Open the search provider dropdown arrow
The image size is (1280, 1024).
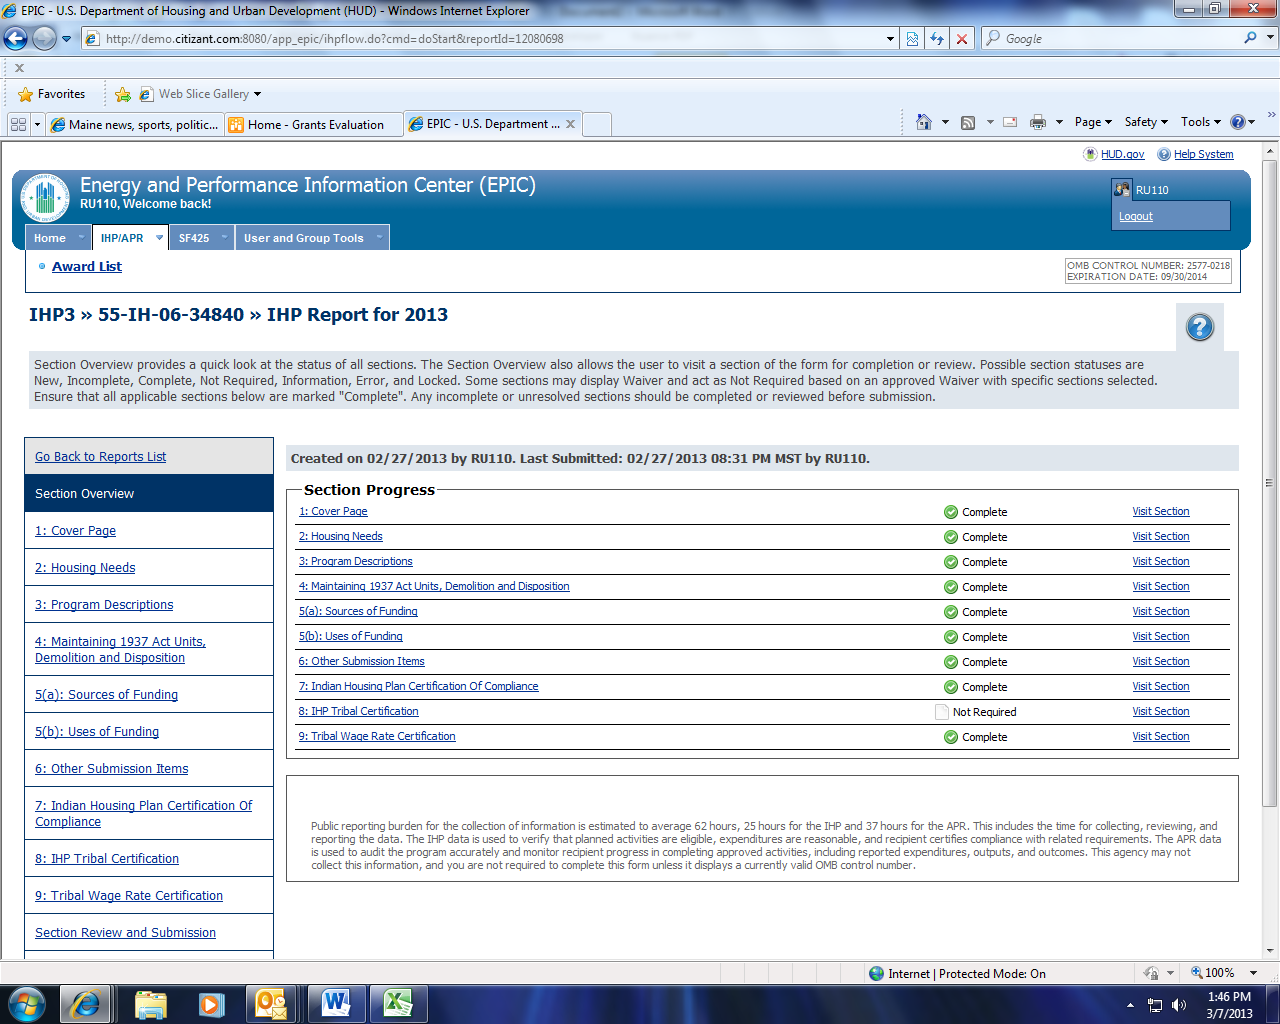point(1271,38)
